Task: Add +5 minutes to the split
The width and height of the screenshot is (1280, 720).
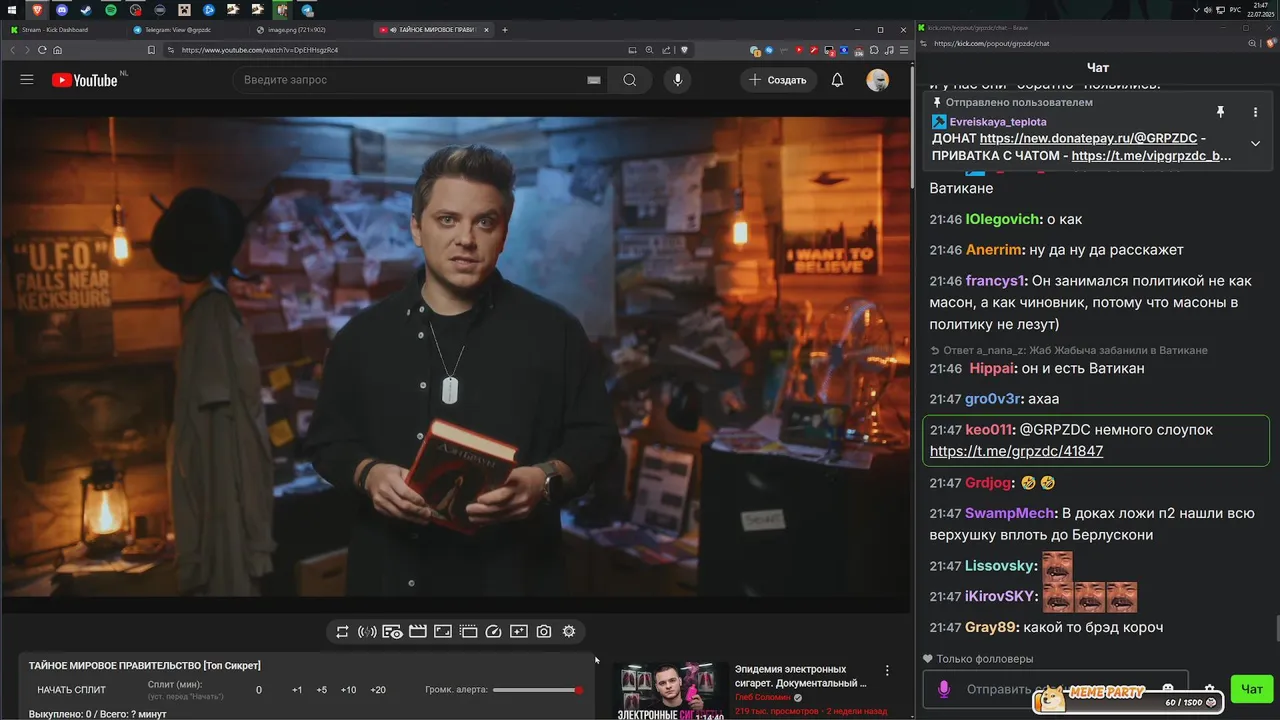Action: pos(322,690)
